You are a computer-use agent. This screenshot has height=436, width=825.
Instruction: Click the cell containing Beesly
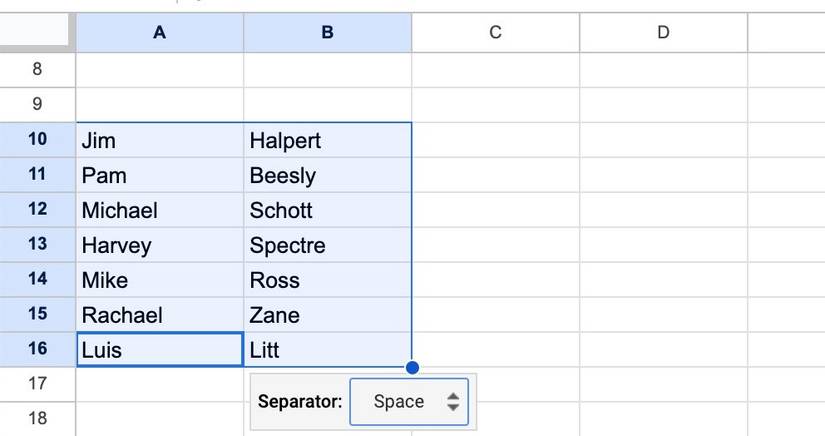(x=327, y=175)
